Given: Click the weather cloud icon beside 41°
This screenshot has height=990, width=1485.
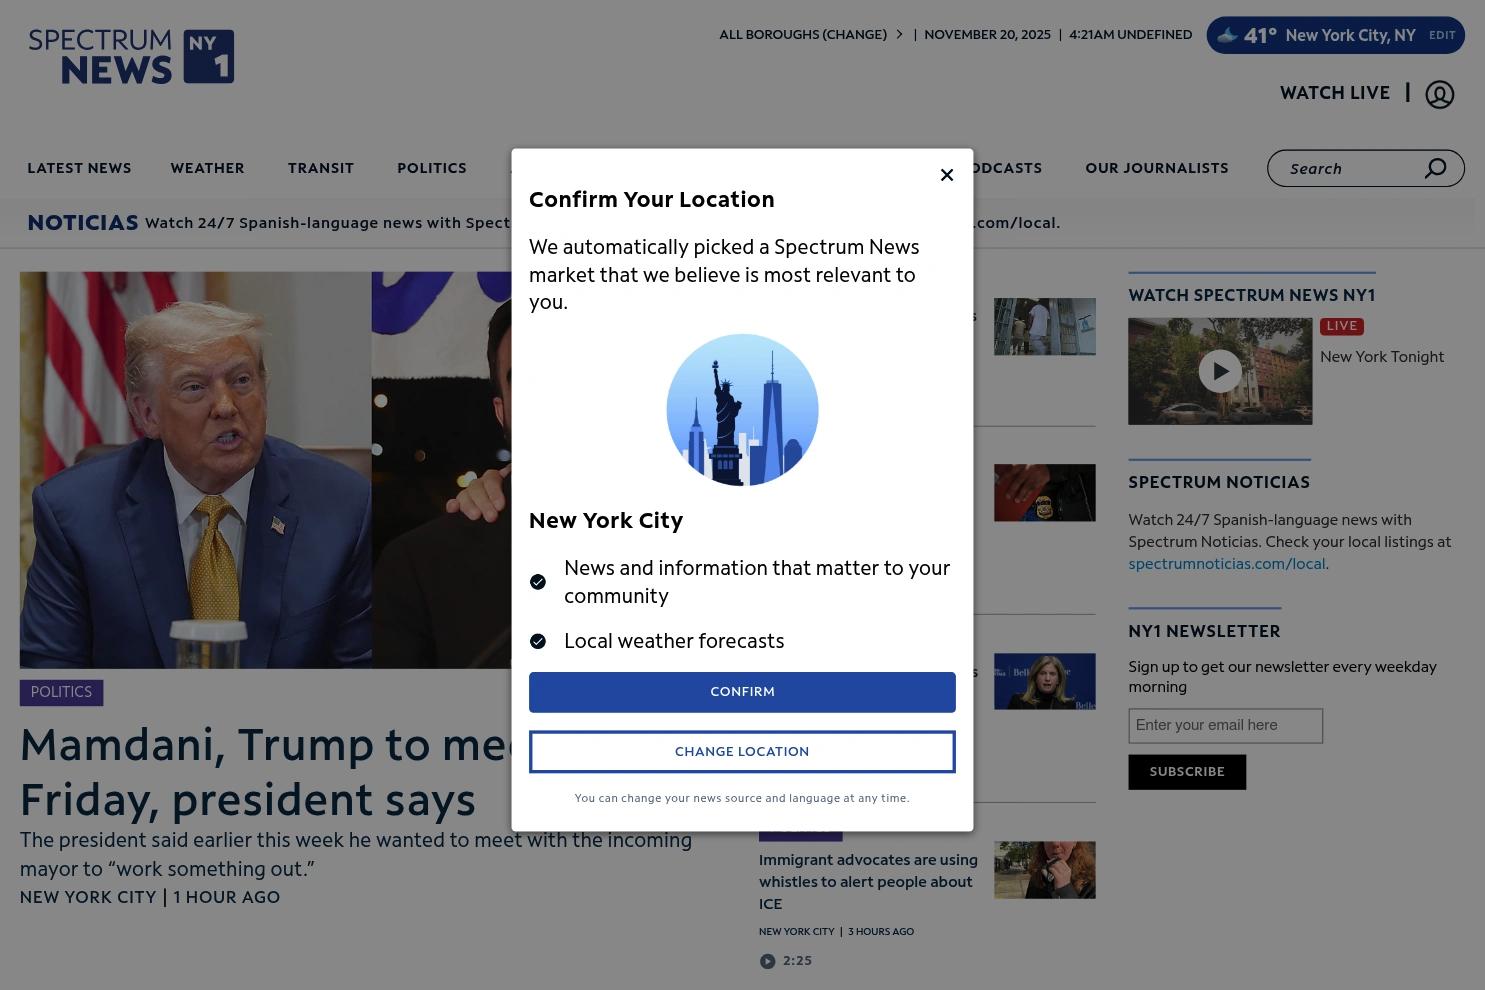Looking at the screenshot, I should pos(1227,36).
